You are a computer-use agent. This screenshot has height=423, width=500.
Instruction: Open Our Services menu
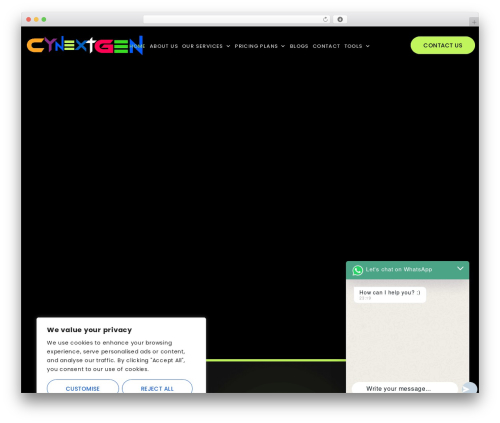click(202, 46)
